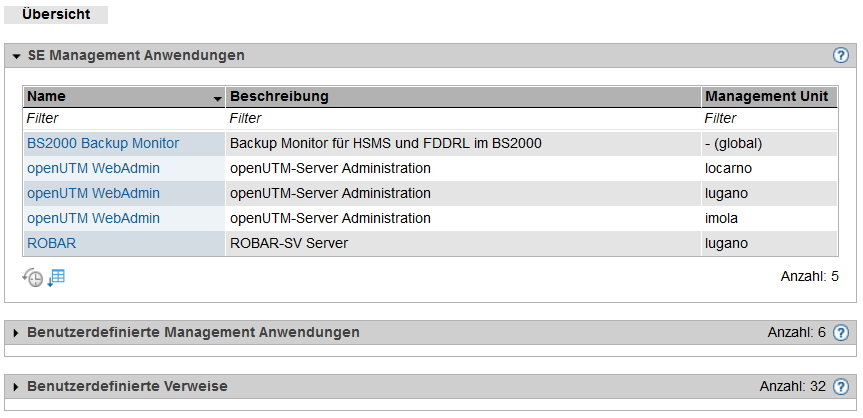The width and height of the screenshot is (863, 418).
Task: Open the ROBAR link
Action: click(51, 243)
